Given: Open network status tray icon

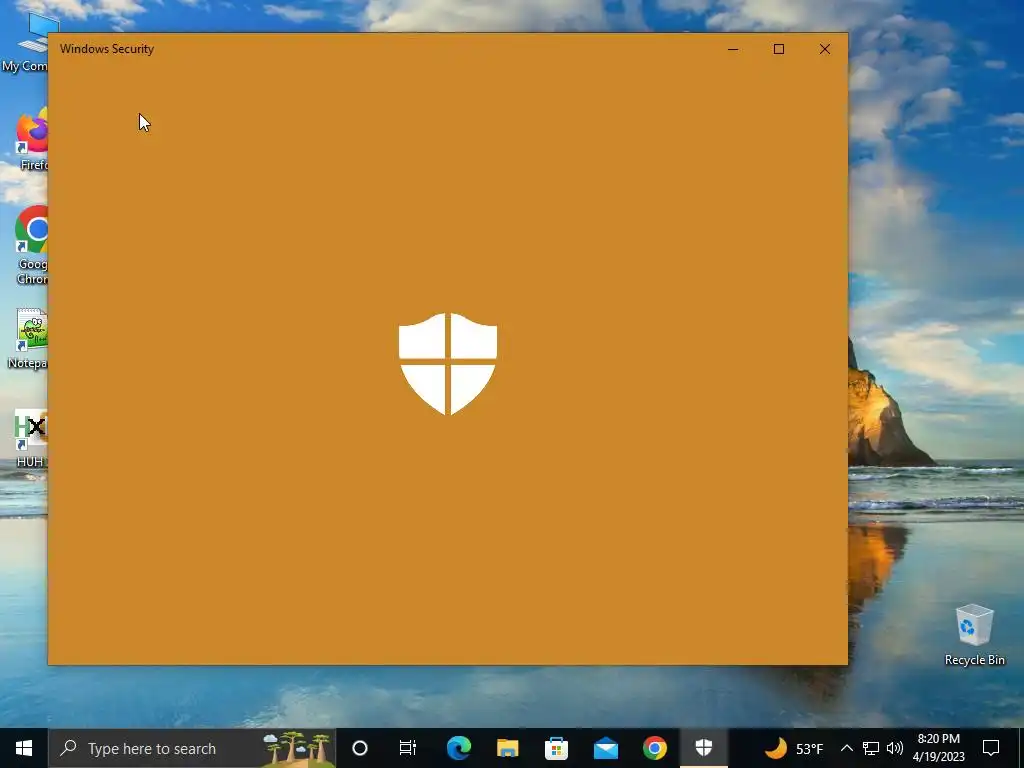Looking at the screenshot, I should pos(871,748).
